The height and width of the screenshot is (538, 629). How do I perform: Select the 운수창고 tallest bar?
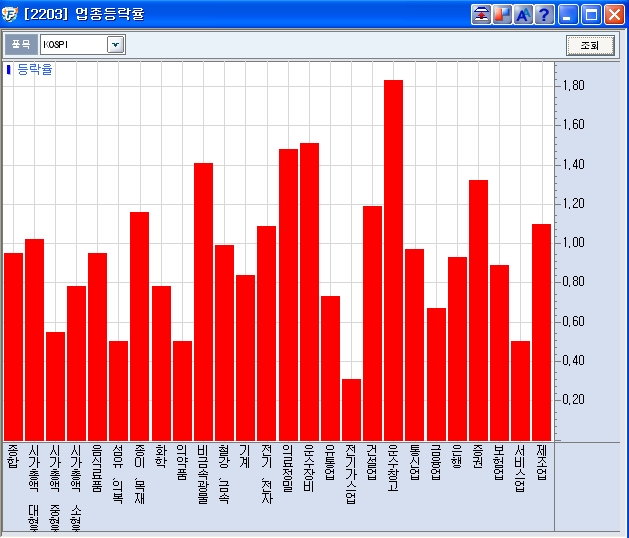(x=393, y=260)
